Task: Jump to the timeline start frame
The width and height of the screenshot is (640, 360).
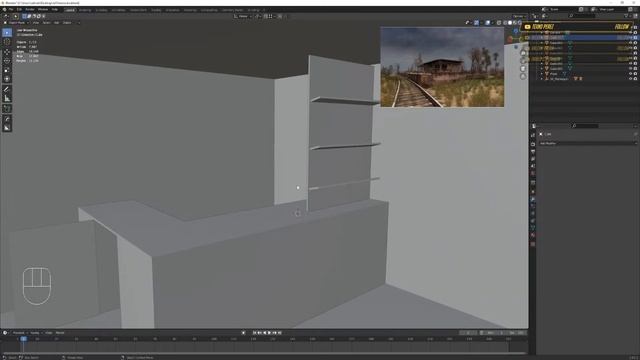Action: 254,333
